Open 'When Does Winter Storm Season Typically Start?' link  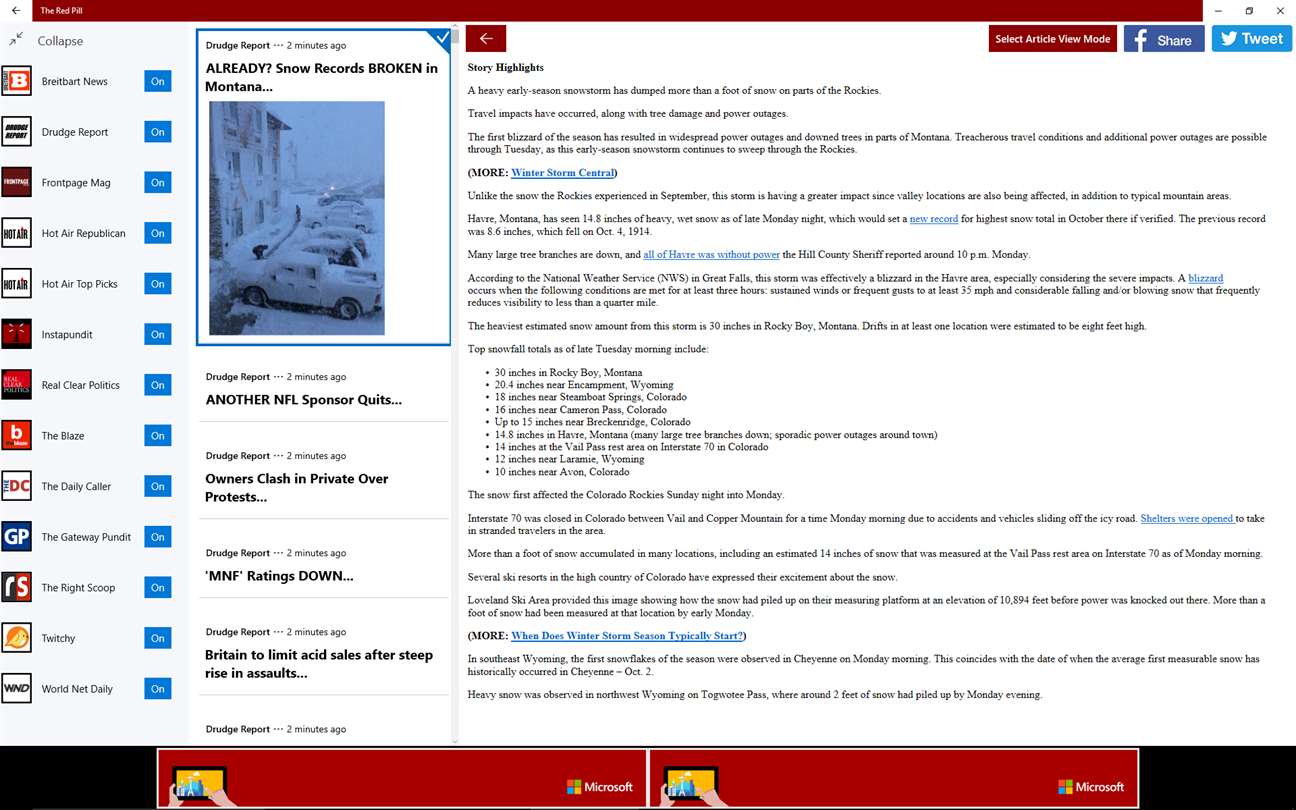click(627, 636)
